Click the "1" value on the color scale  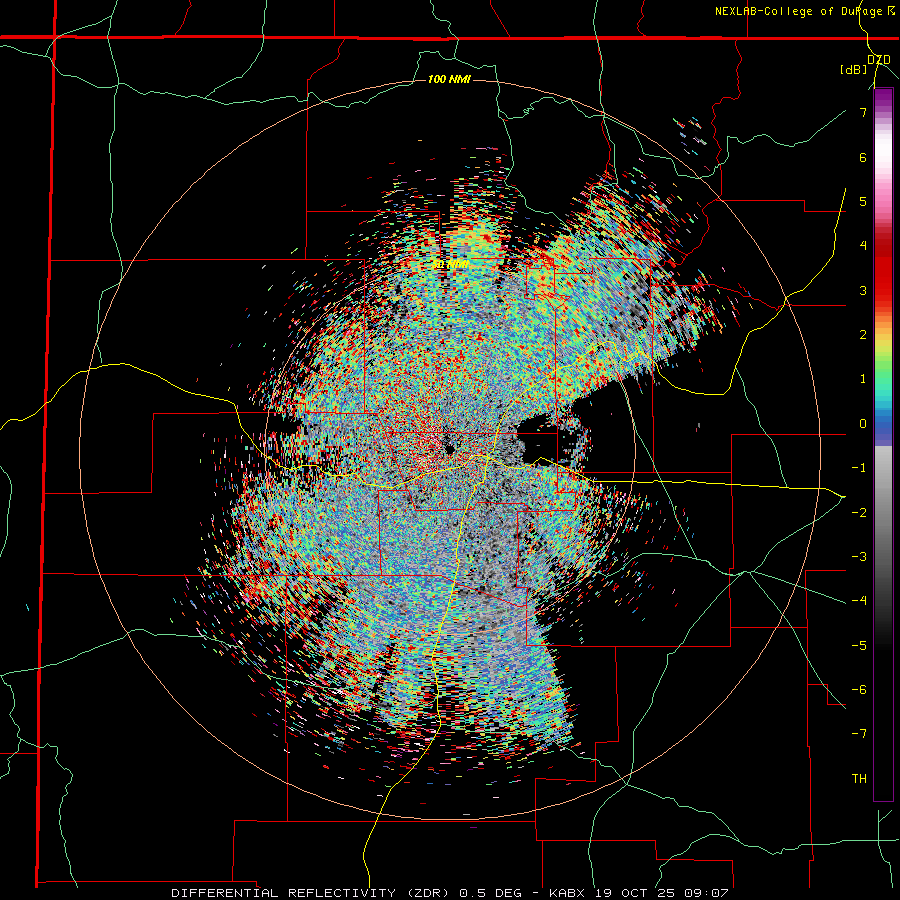click(x=863, y=379)
